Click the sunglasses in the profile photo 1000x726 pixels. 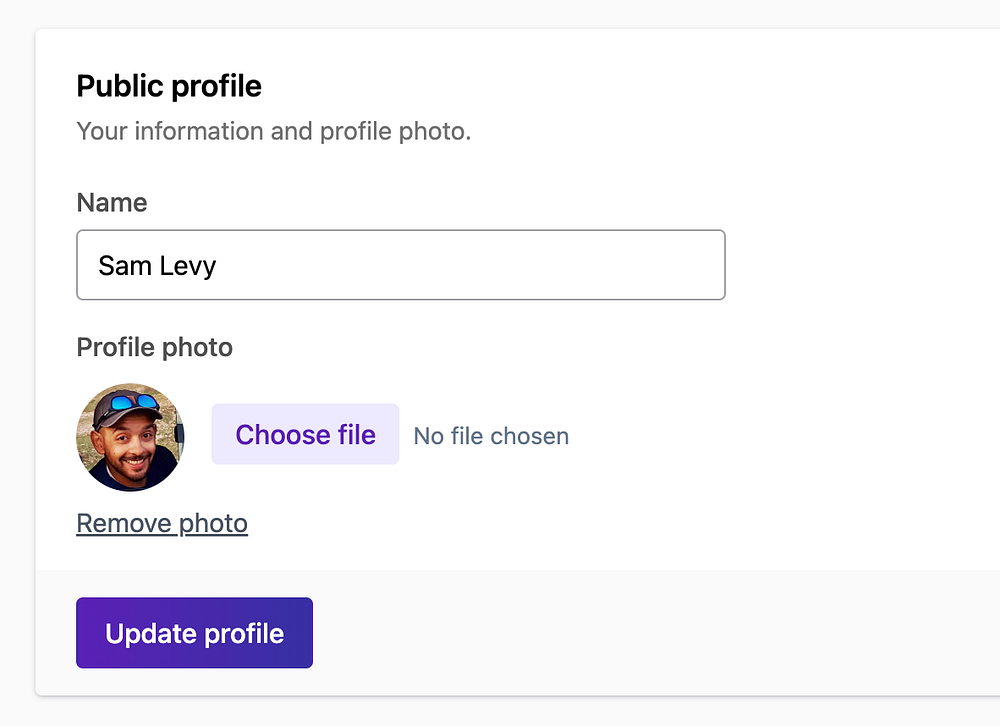(133, 404)
